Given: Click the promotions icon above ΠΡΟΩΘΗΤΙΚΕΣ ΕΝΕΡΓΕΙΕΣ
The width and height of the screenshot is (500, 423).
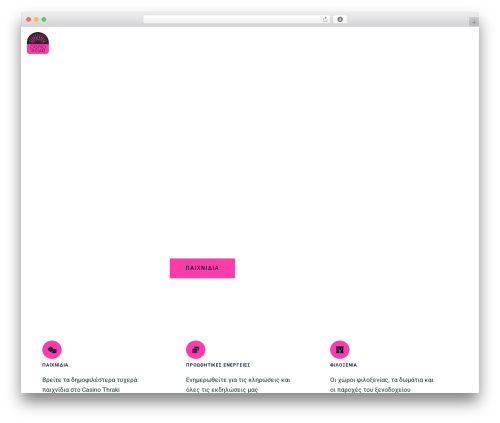Looking at the screenshot, I should pos(196,350).
